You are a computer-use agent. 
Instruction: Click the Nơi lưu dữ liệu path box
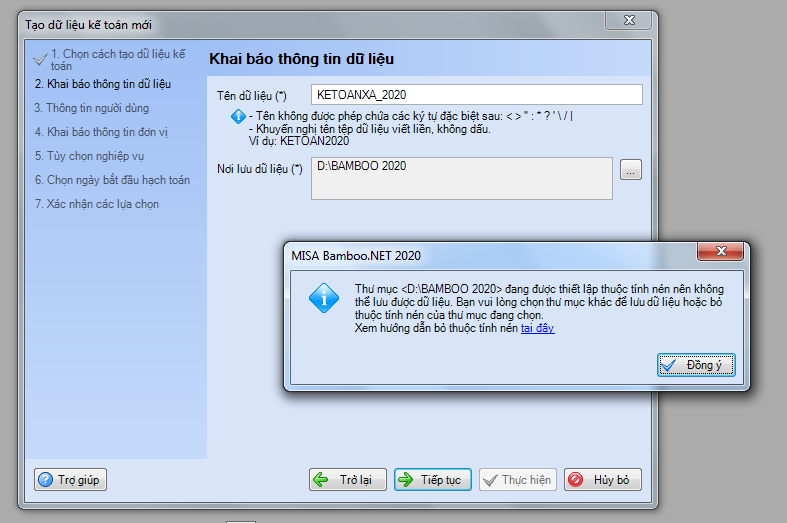point(462,178)
